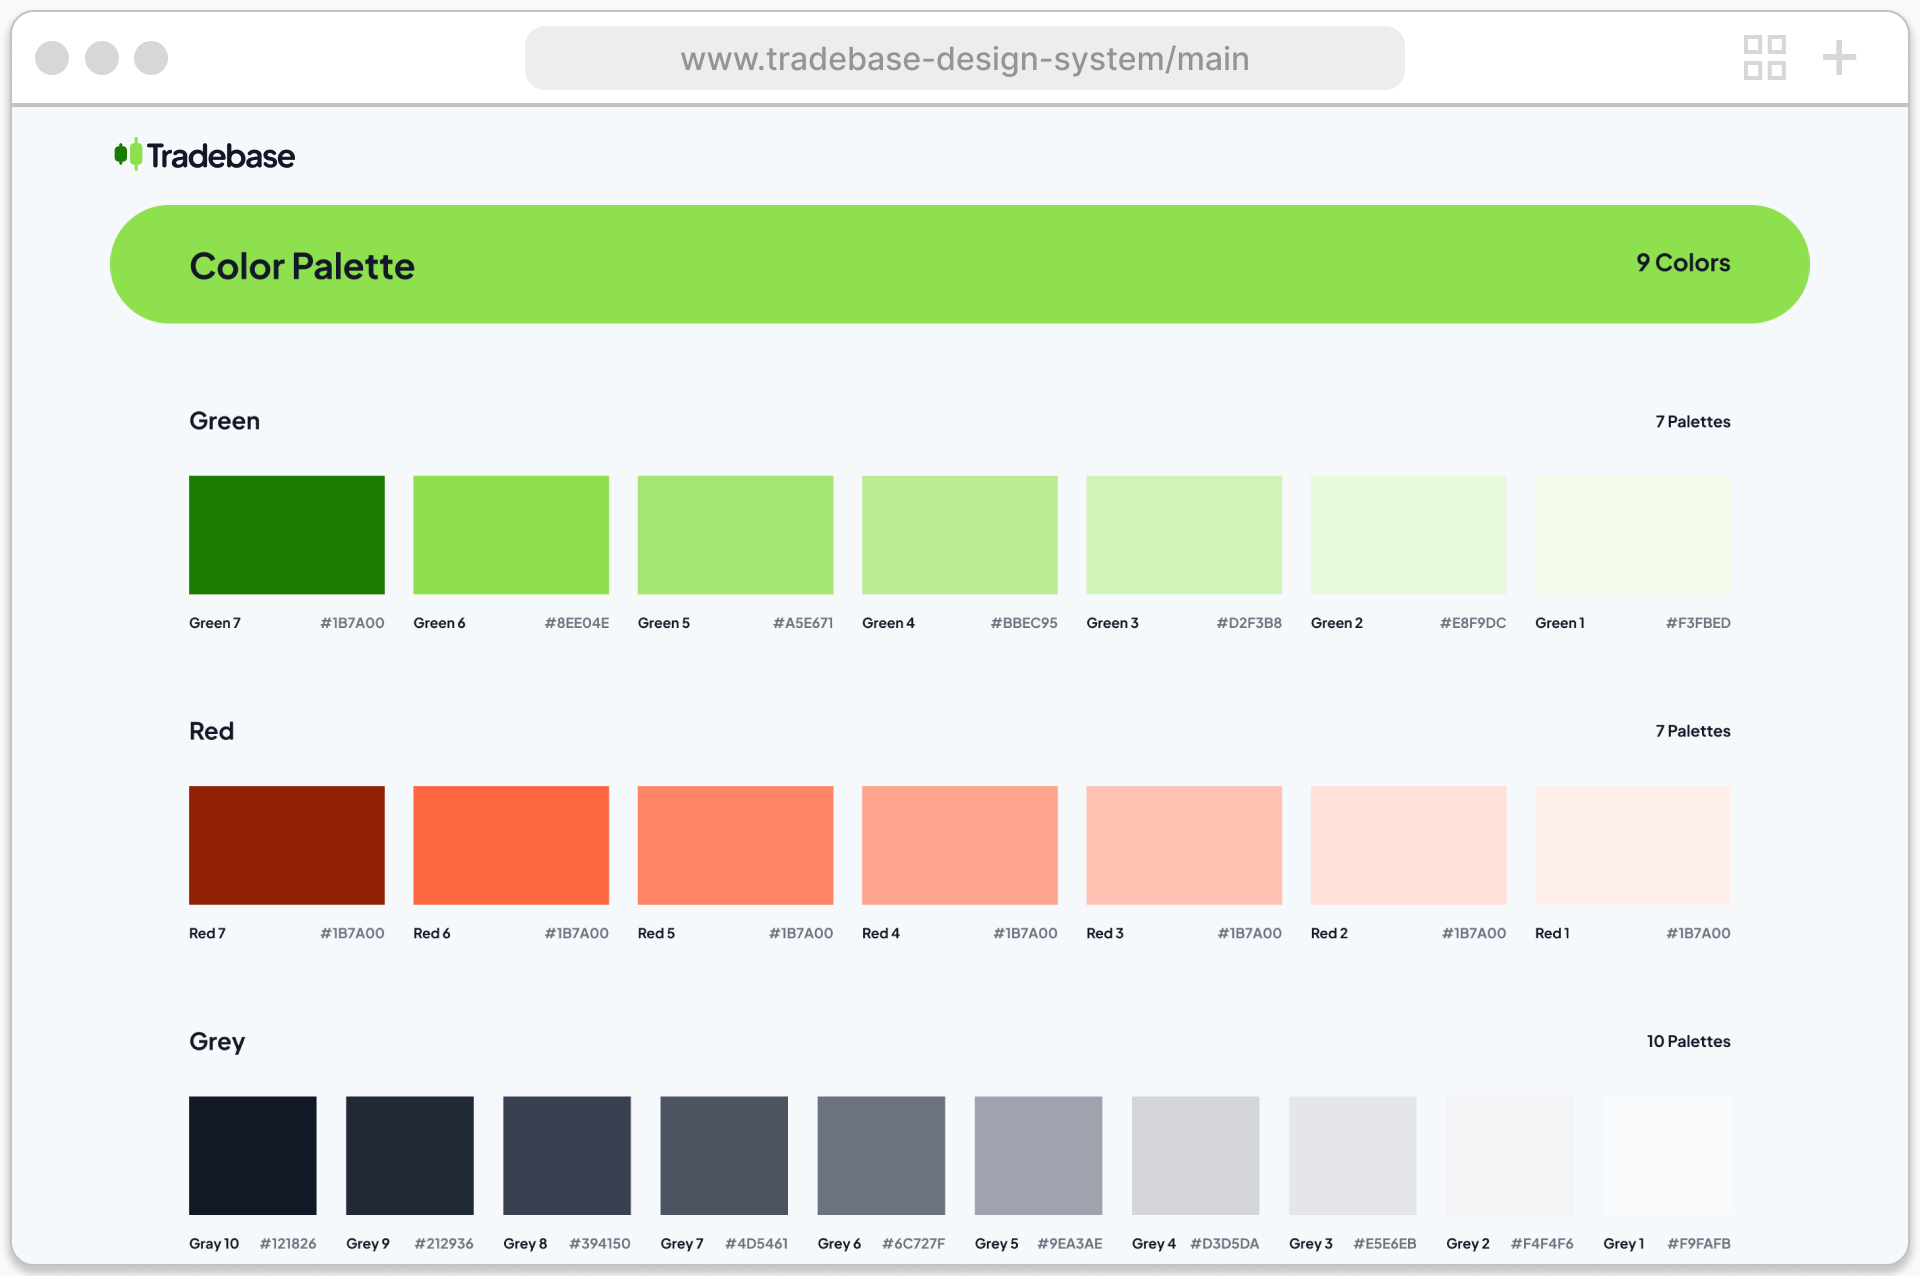Click the second gray window control dot

point(101,58)
